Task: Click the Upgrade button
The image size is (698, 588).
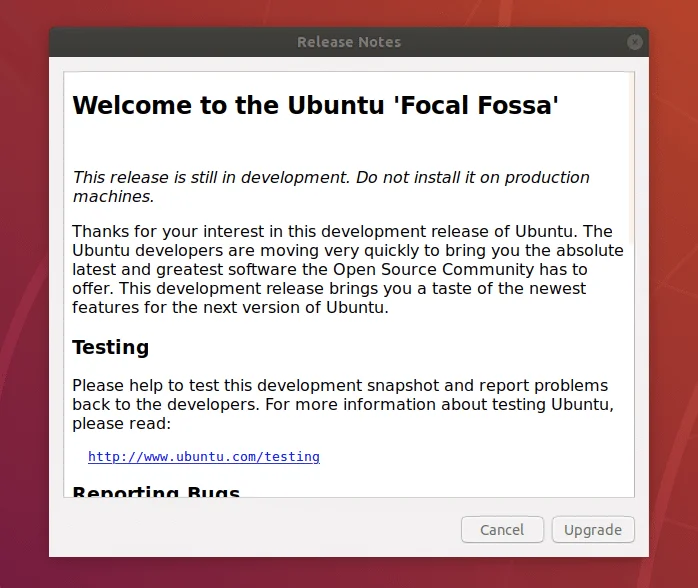Action: (x=592, y=530)
